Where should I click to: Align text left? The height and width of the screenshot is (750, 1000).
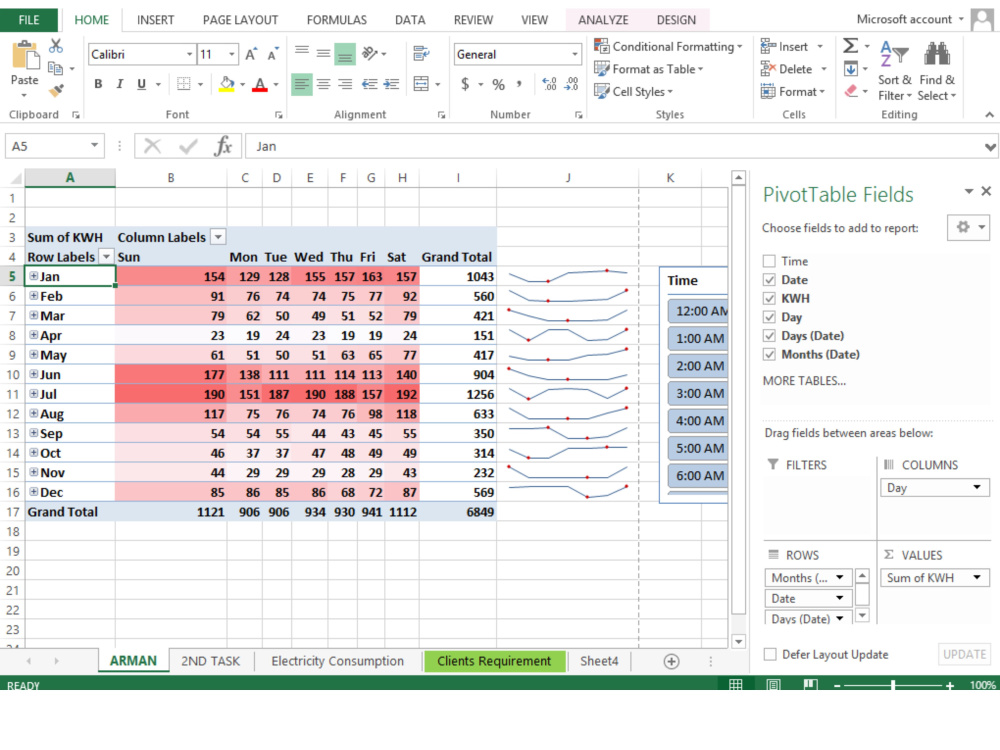302,84
